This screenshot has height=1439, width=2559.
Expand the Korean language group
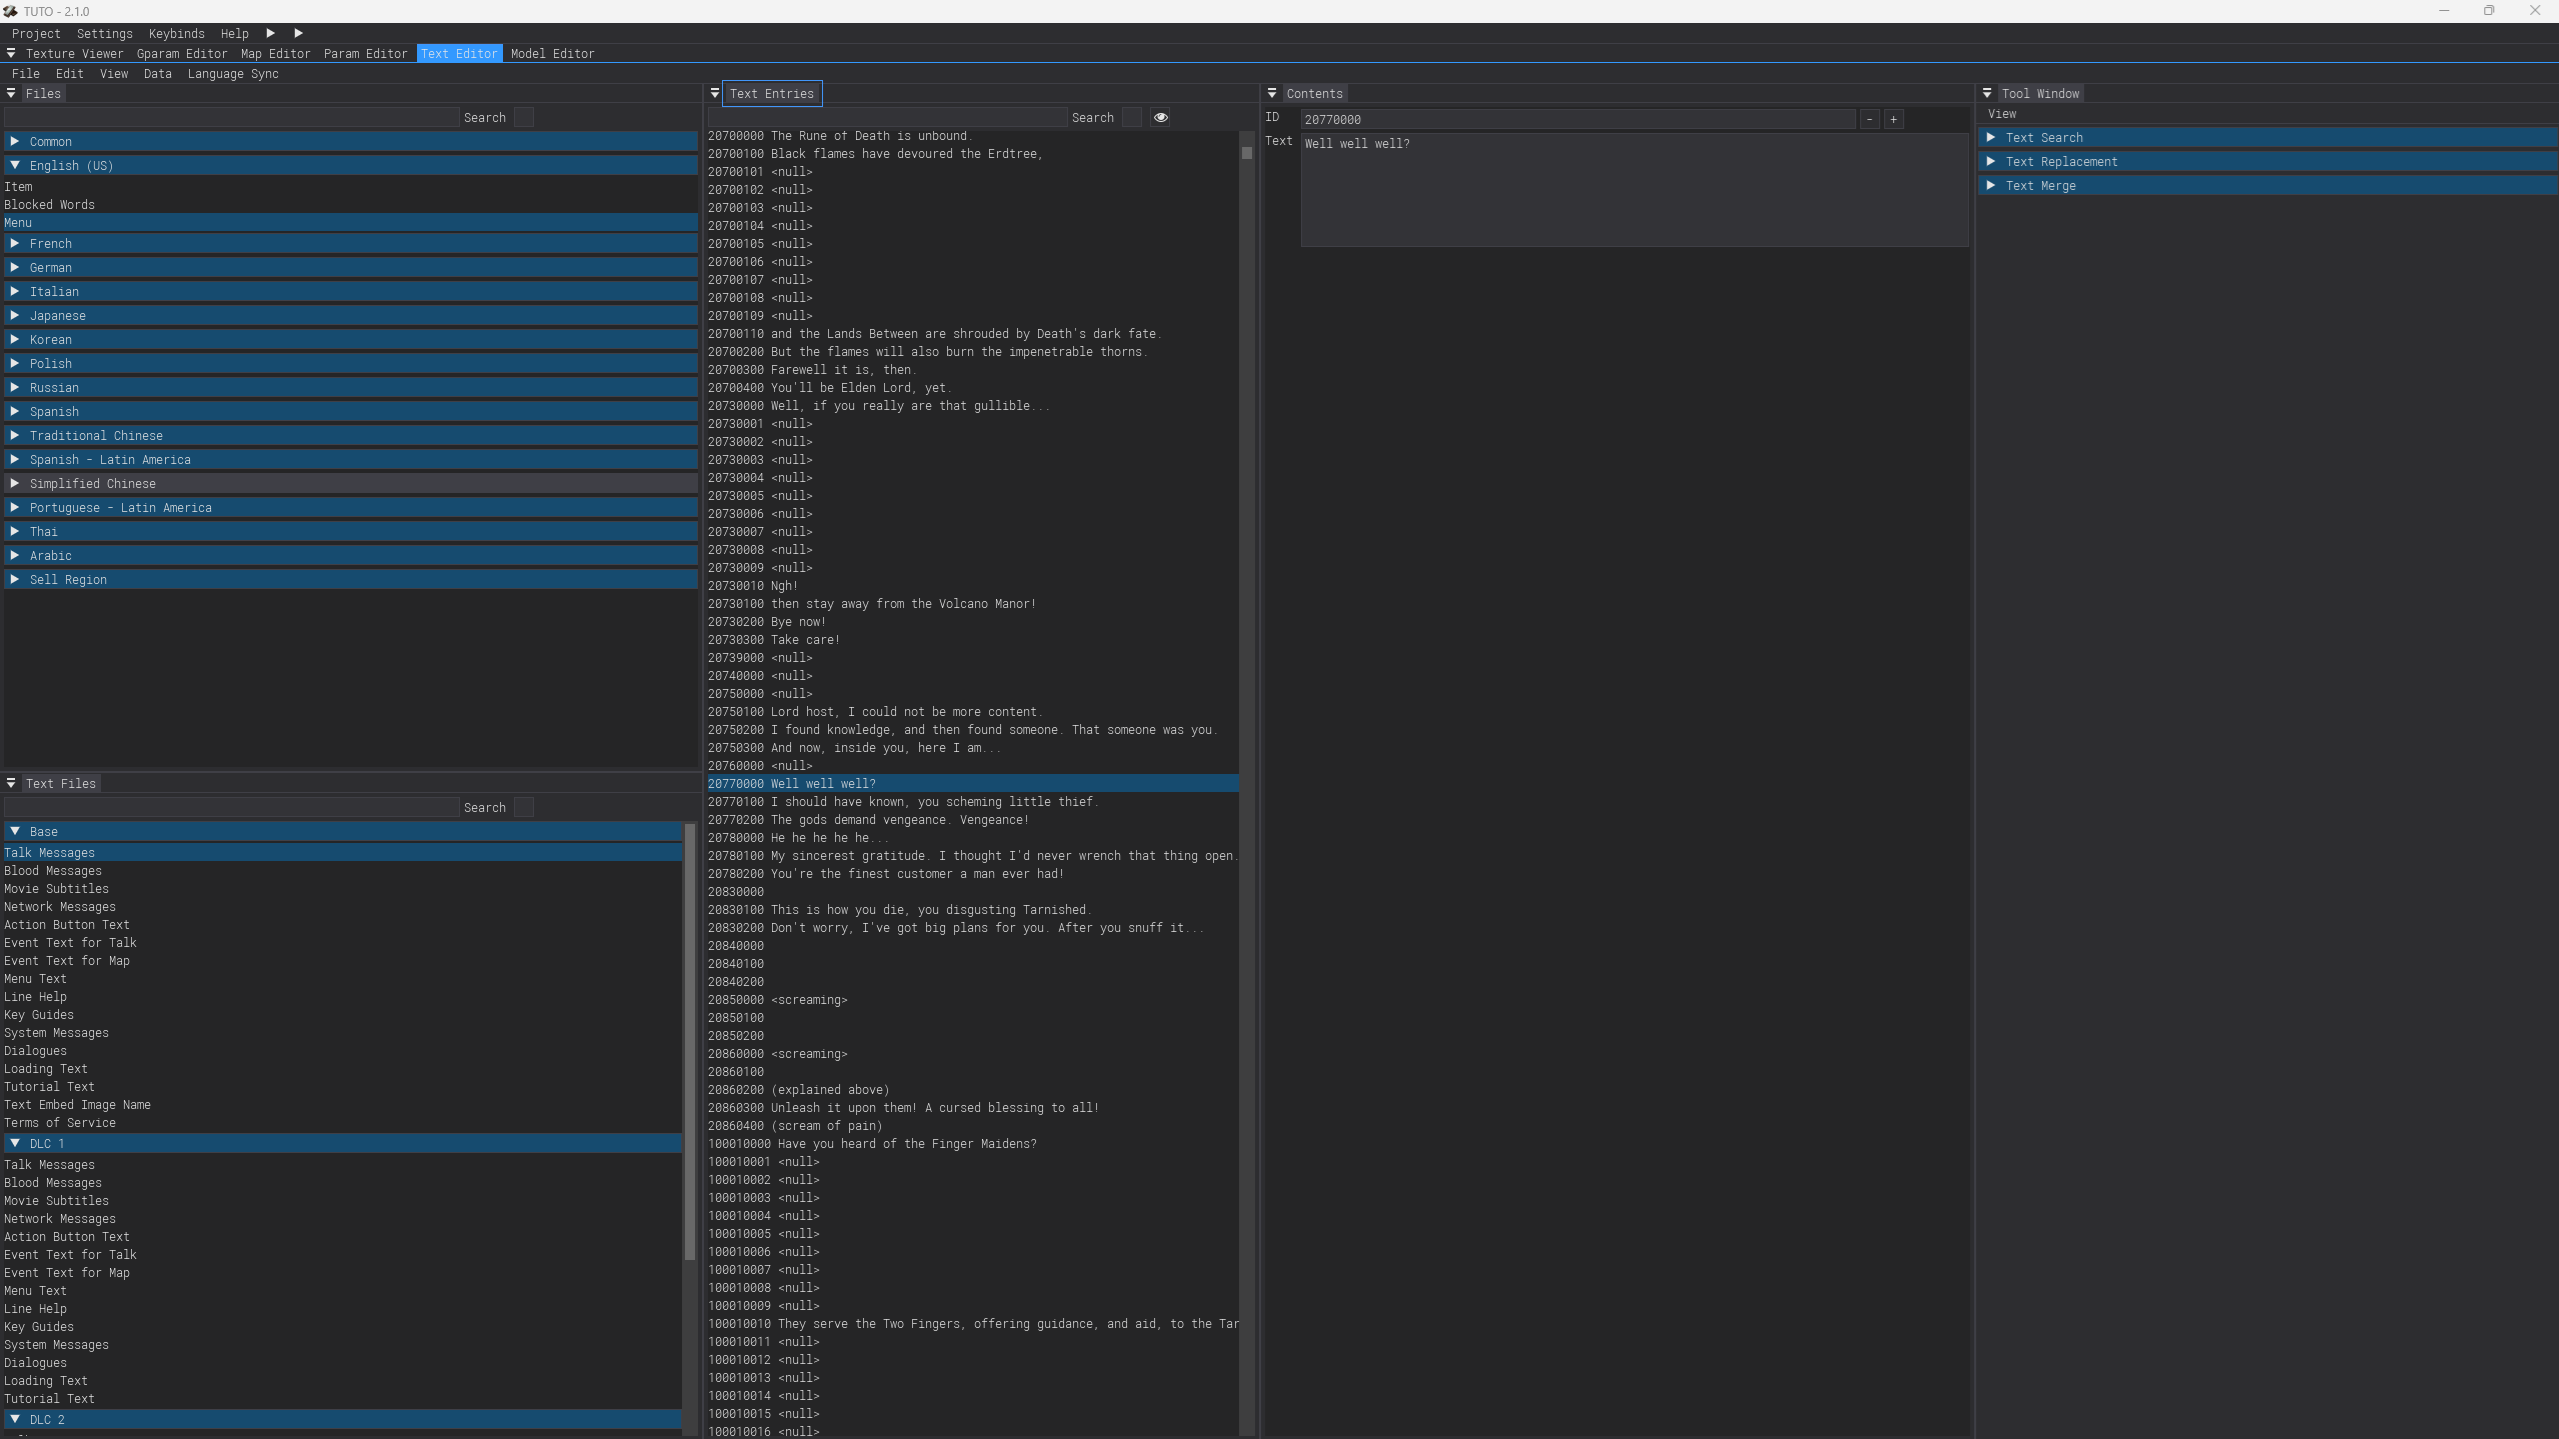[351, 340]
